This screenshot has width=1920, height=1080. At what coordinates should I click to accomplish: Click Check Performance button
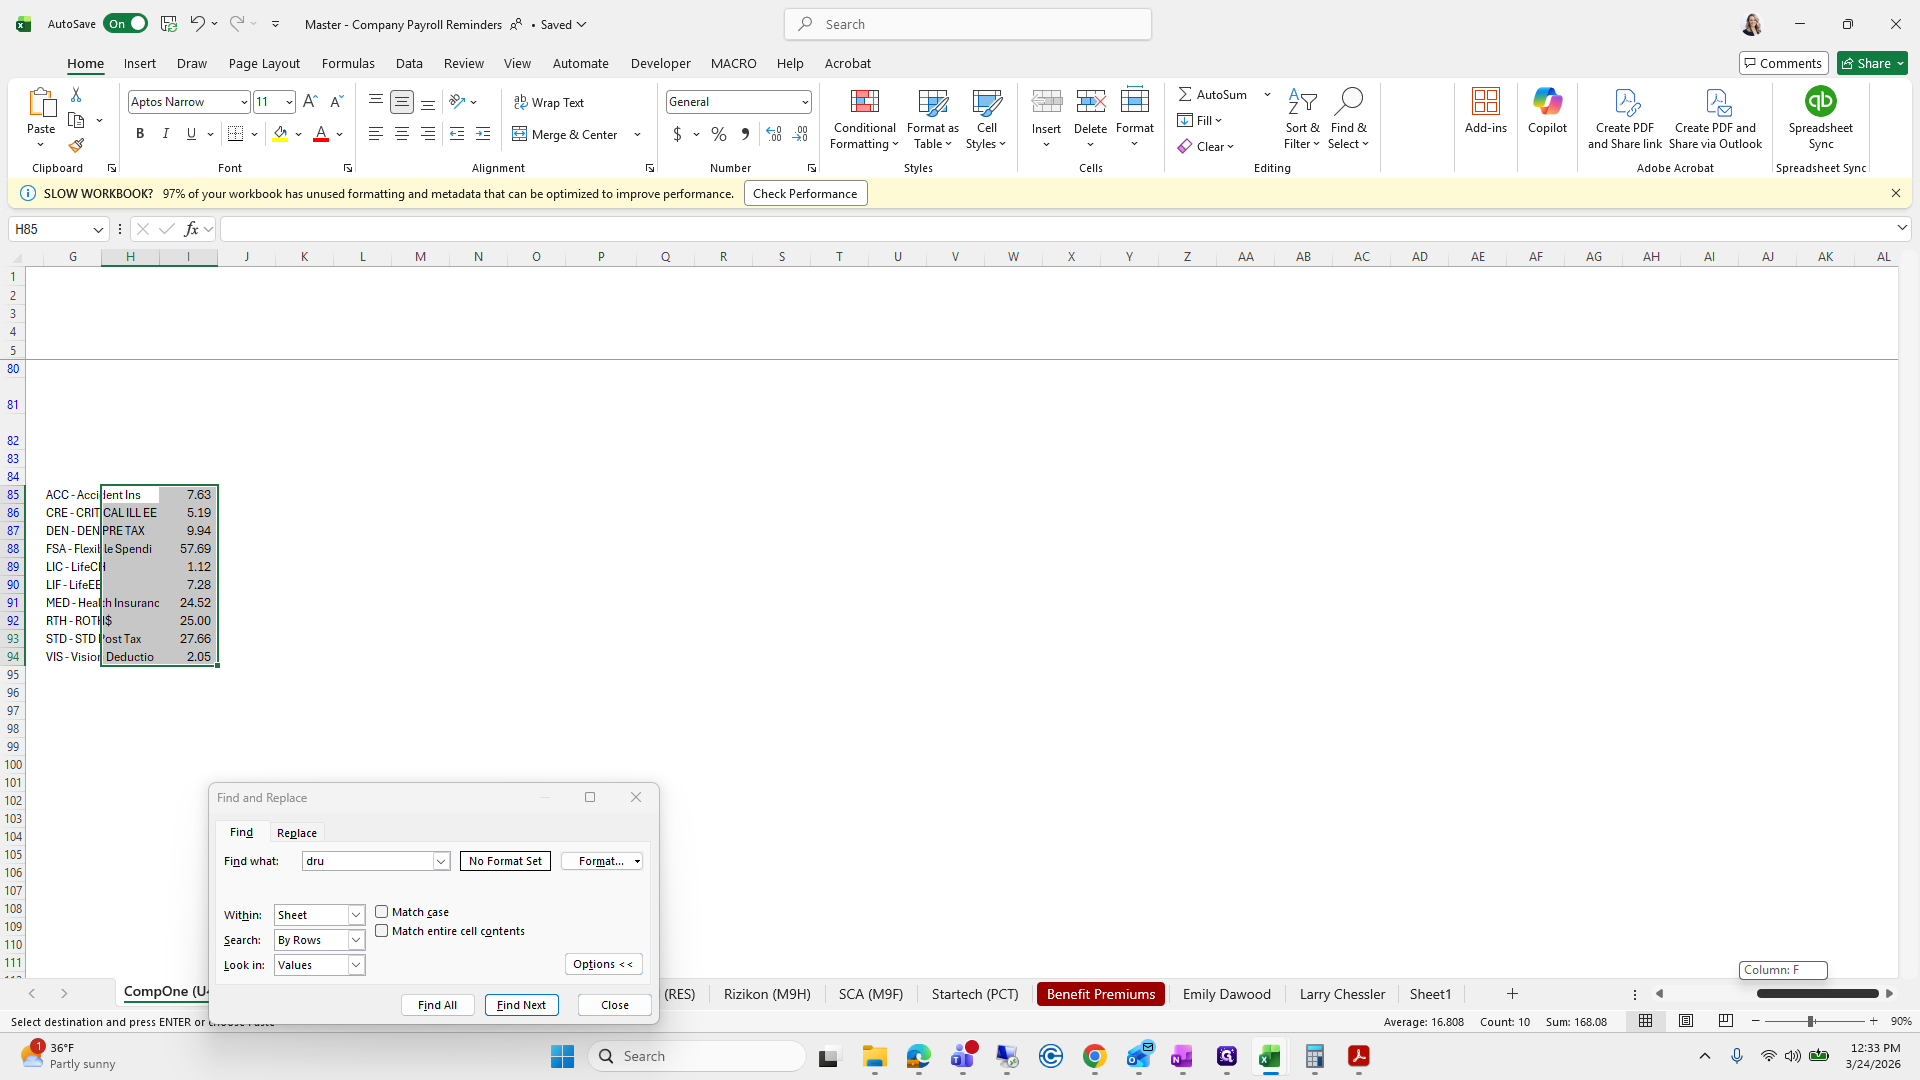(805, 194)
